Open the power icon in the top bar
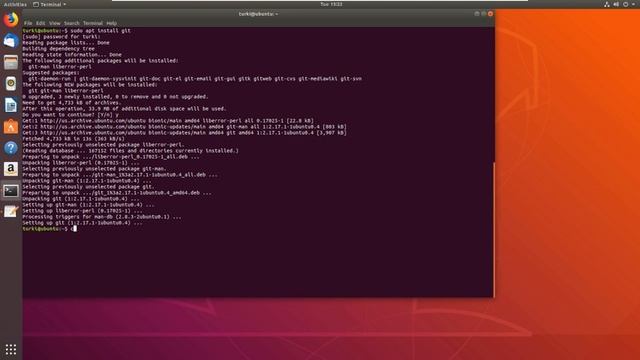This screenshot has width=640, height=360. point(626,4)
